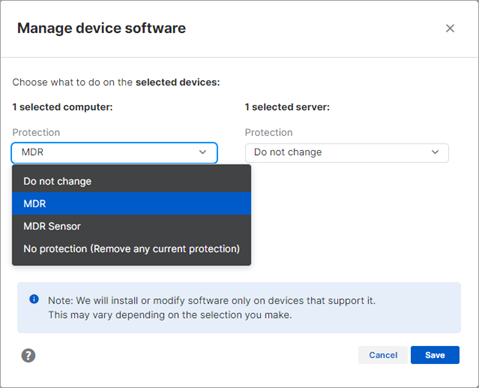This screenshot has width=479, height=388.
Task: Select No protection (Remove any current protection)
Action: [131, 249]
